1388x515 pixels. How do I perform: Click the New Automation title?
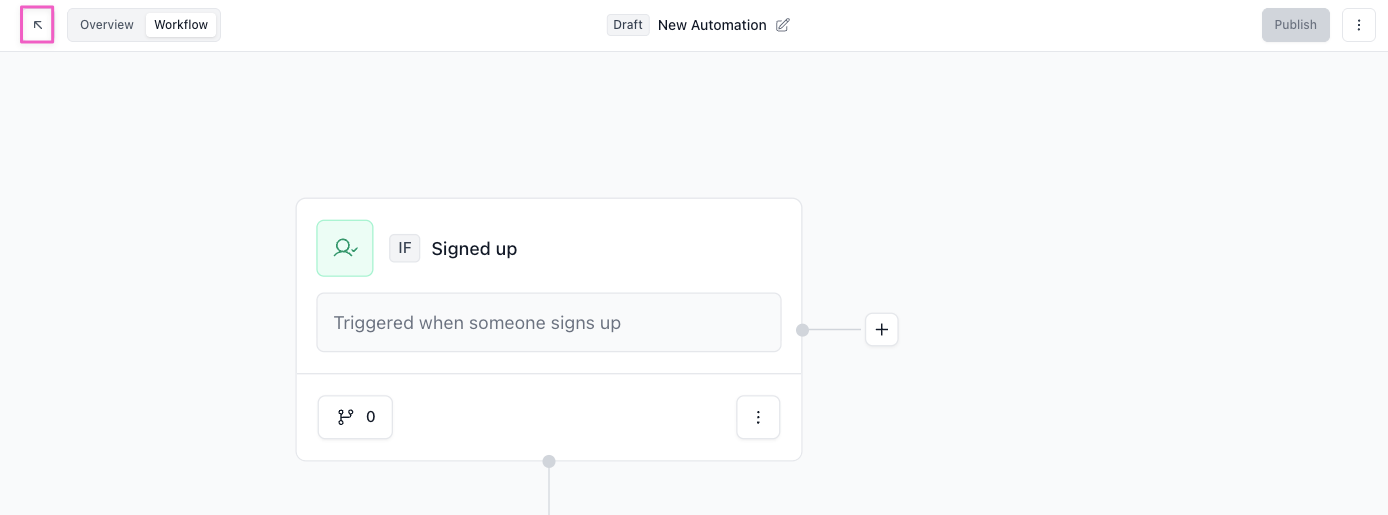point(712,25)
